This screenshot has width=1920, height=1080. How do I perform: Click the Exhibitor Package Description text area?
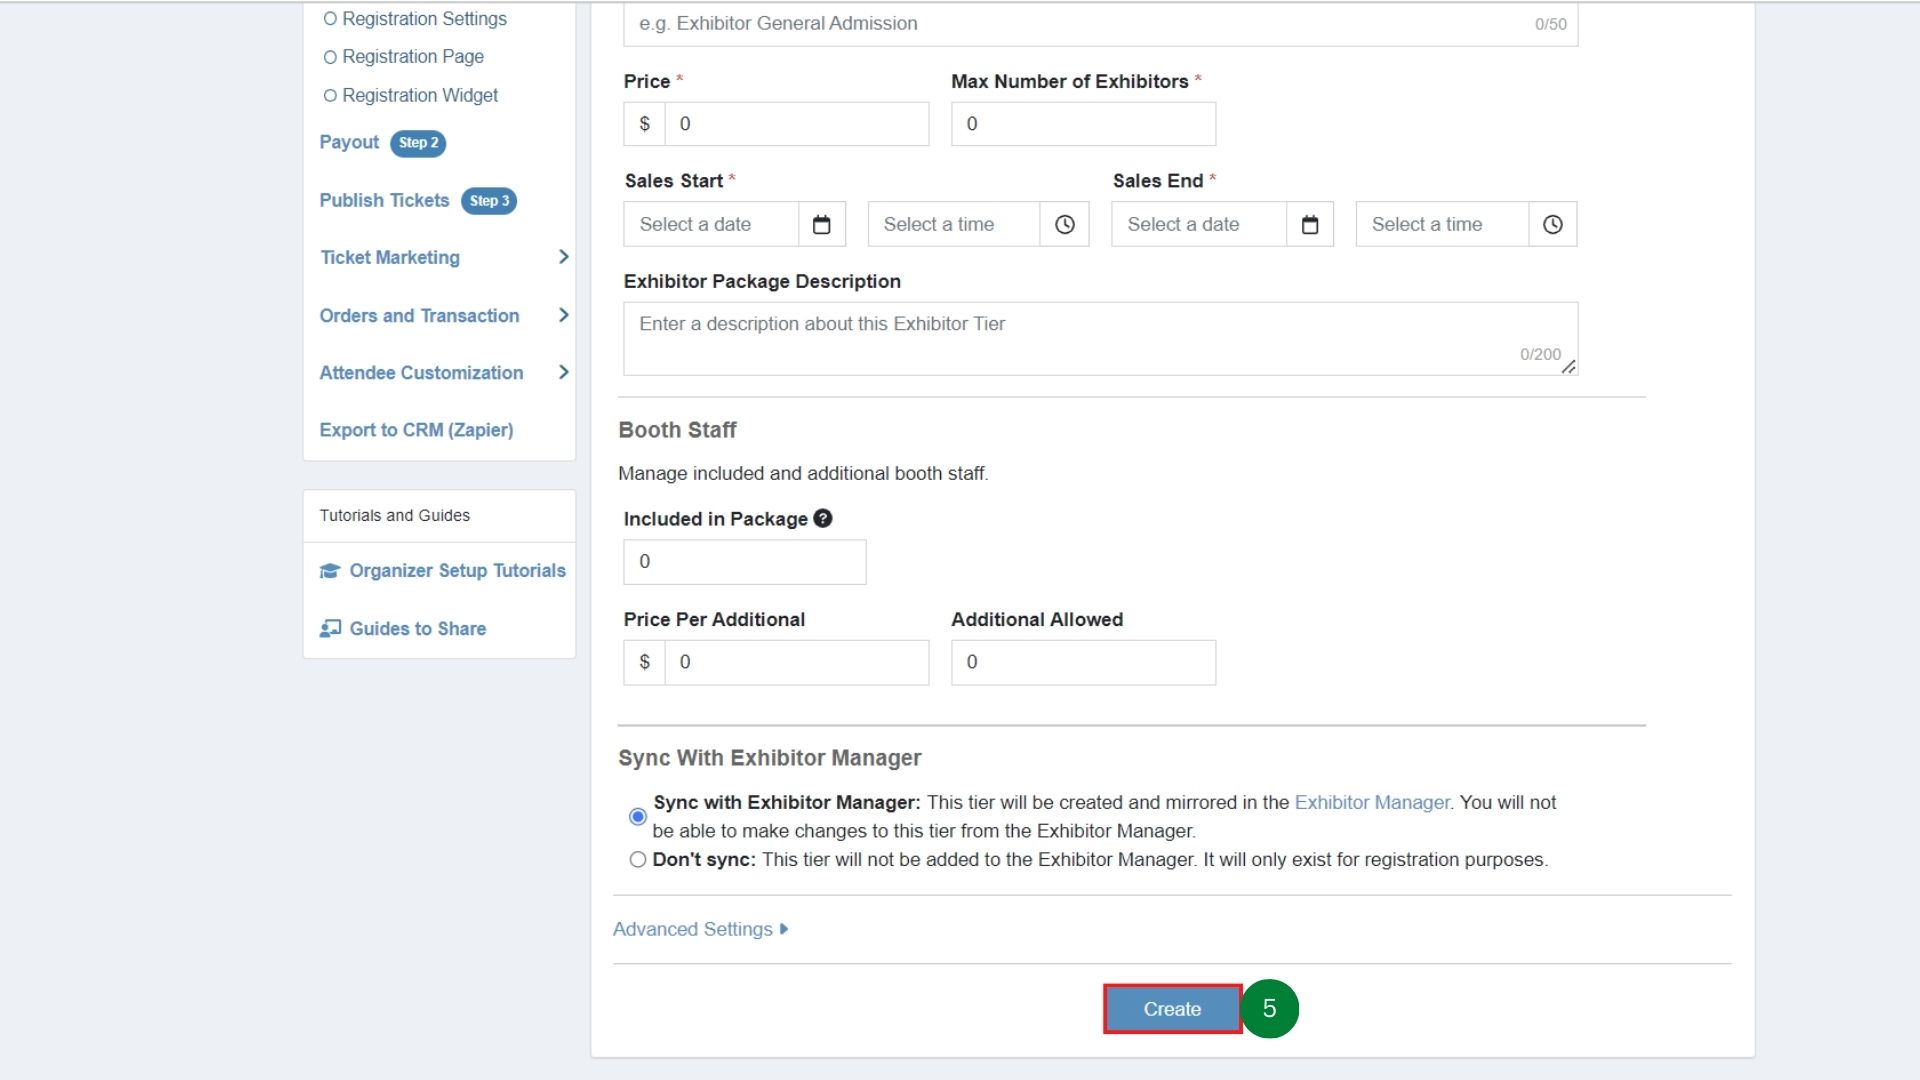tap(1098, 338)
